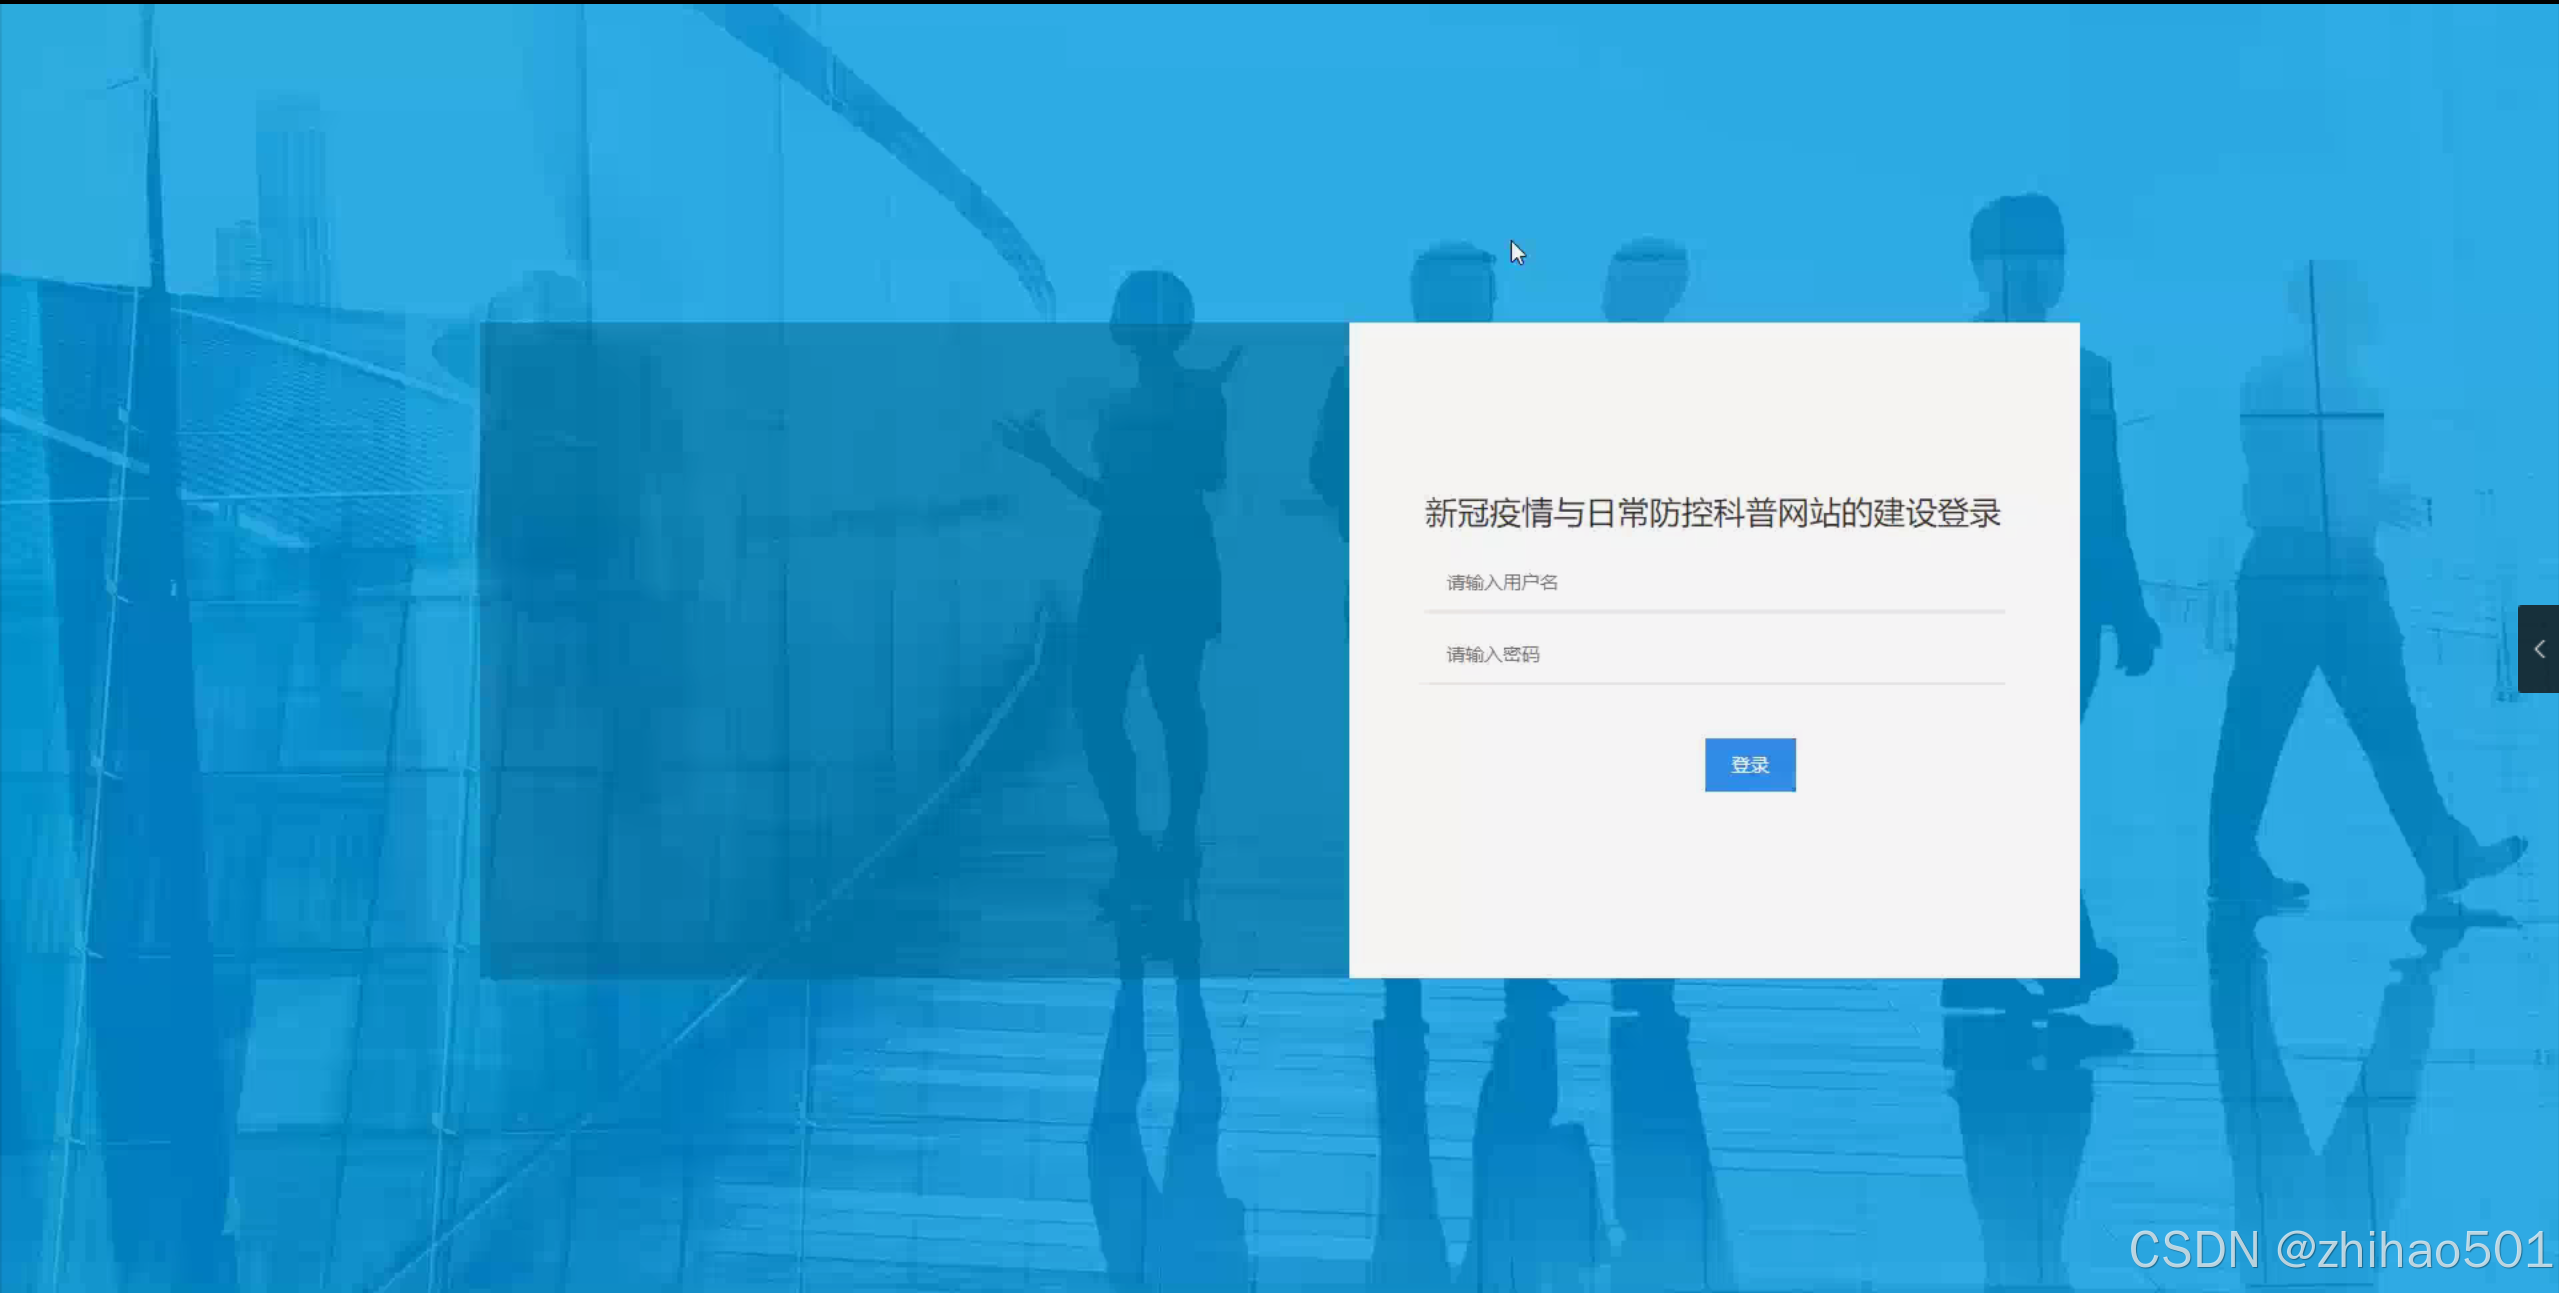Image resolution: width=2559 pixels, height=1293 pixels.
Task: Click the woman silhouette in left panel
Action: pyautogui.click(x=1160, y=560)
